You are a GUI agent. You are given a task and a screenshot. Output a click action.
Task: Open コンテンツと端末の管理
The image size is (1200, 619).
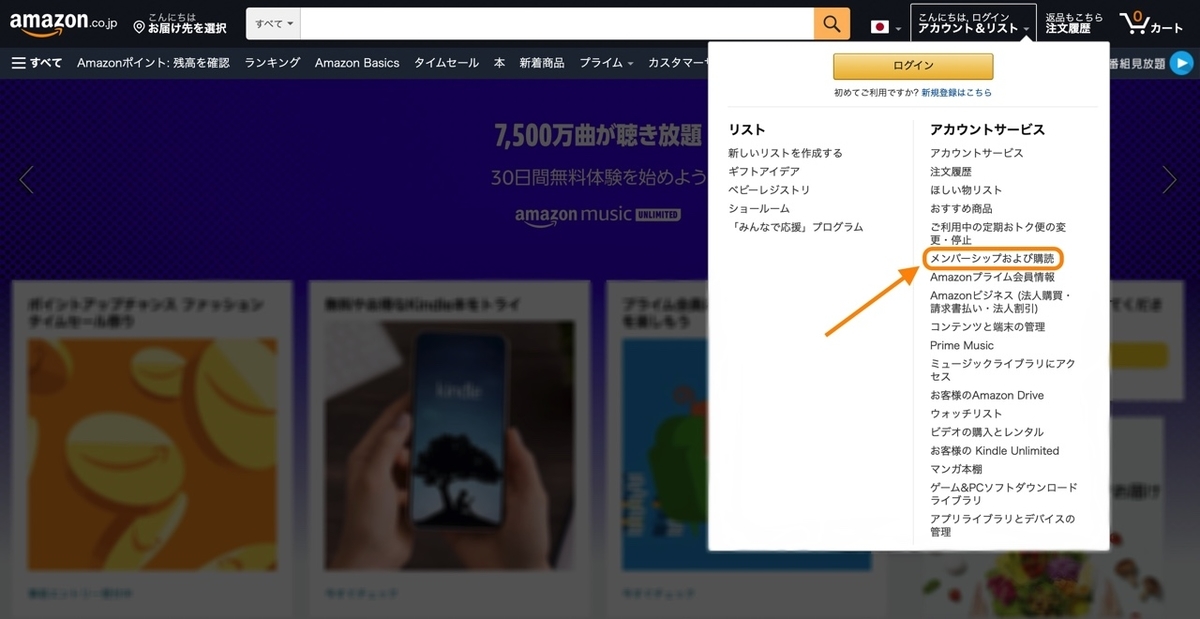tap(987, 327)
